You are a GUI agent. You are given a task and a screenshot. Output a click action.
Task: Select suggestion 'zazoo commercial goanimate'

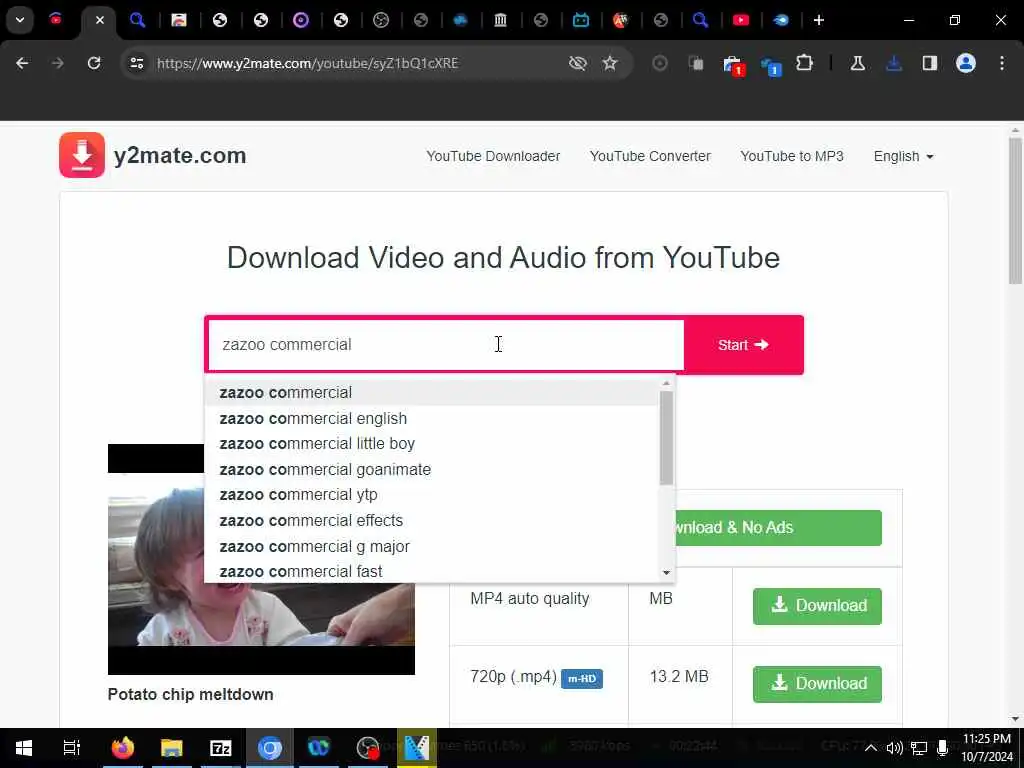click(431, 470)
